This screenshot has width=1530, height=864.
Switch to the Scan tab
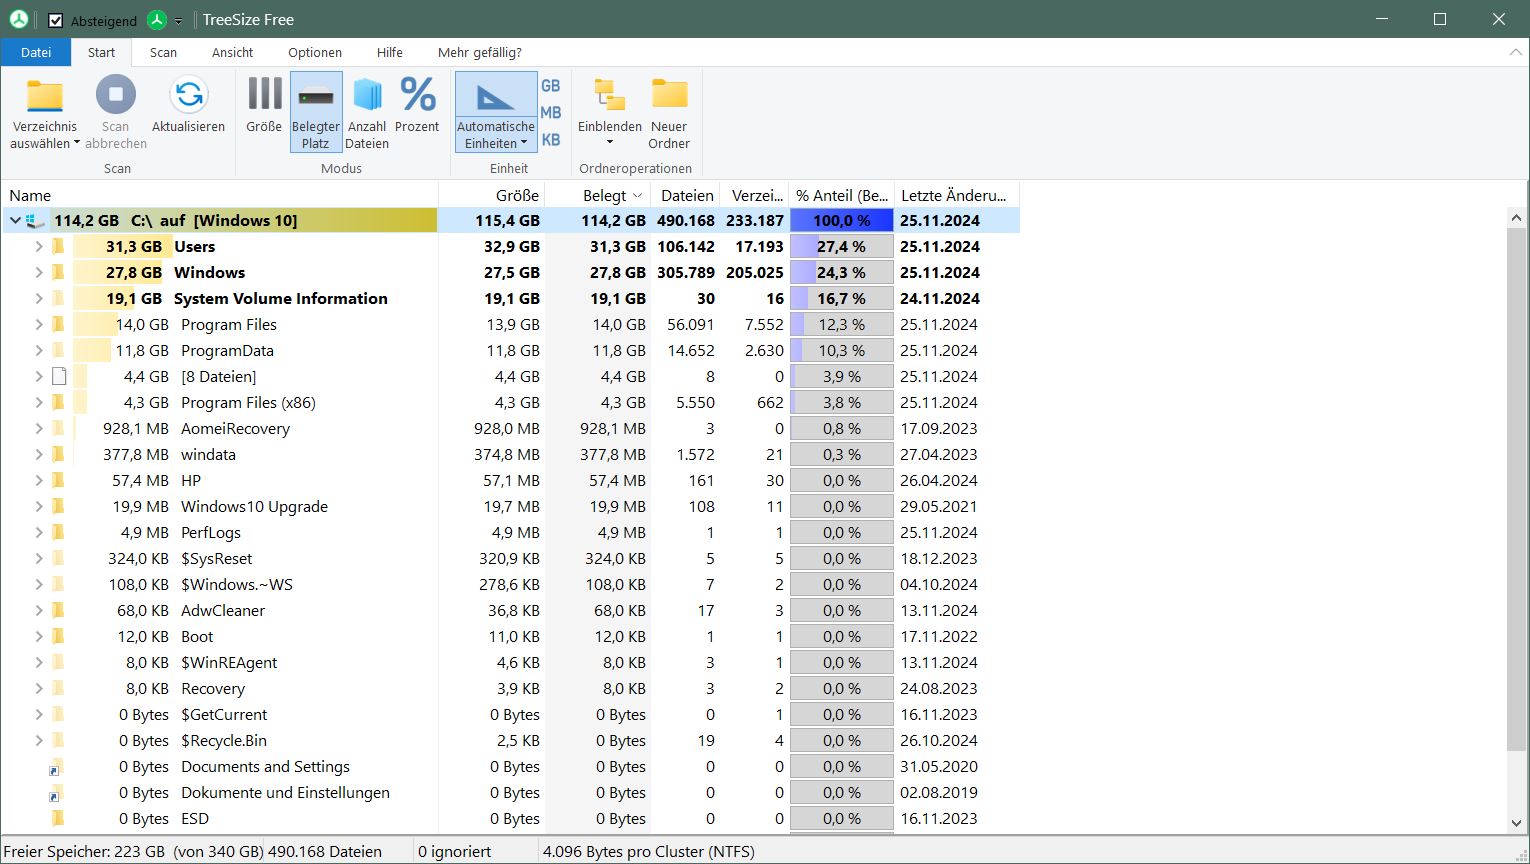(163, 52)
